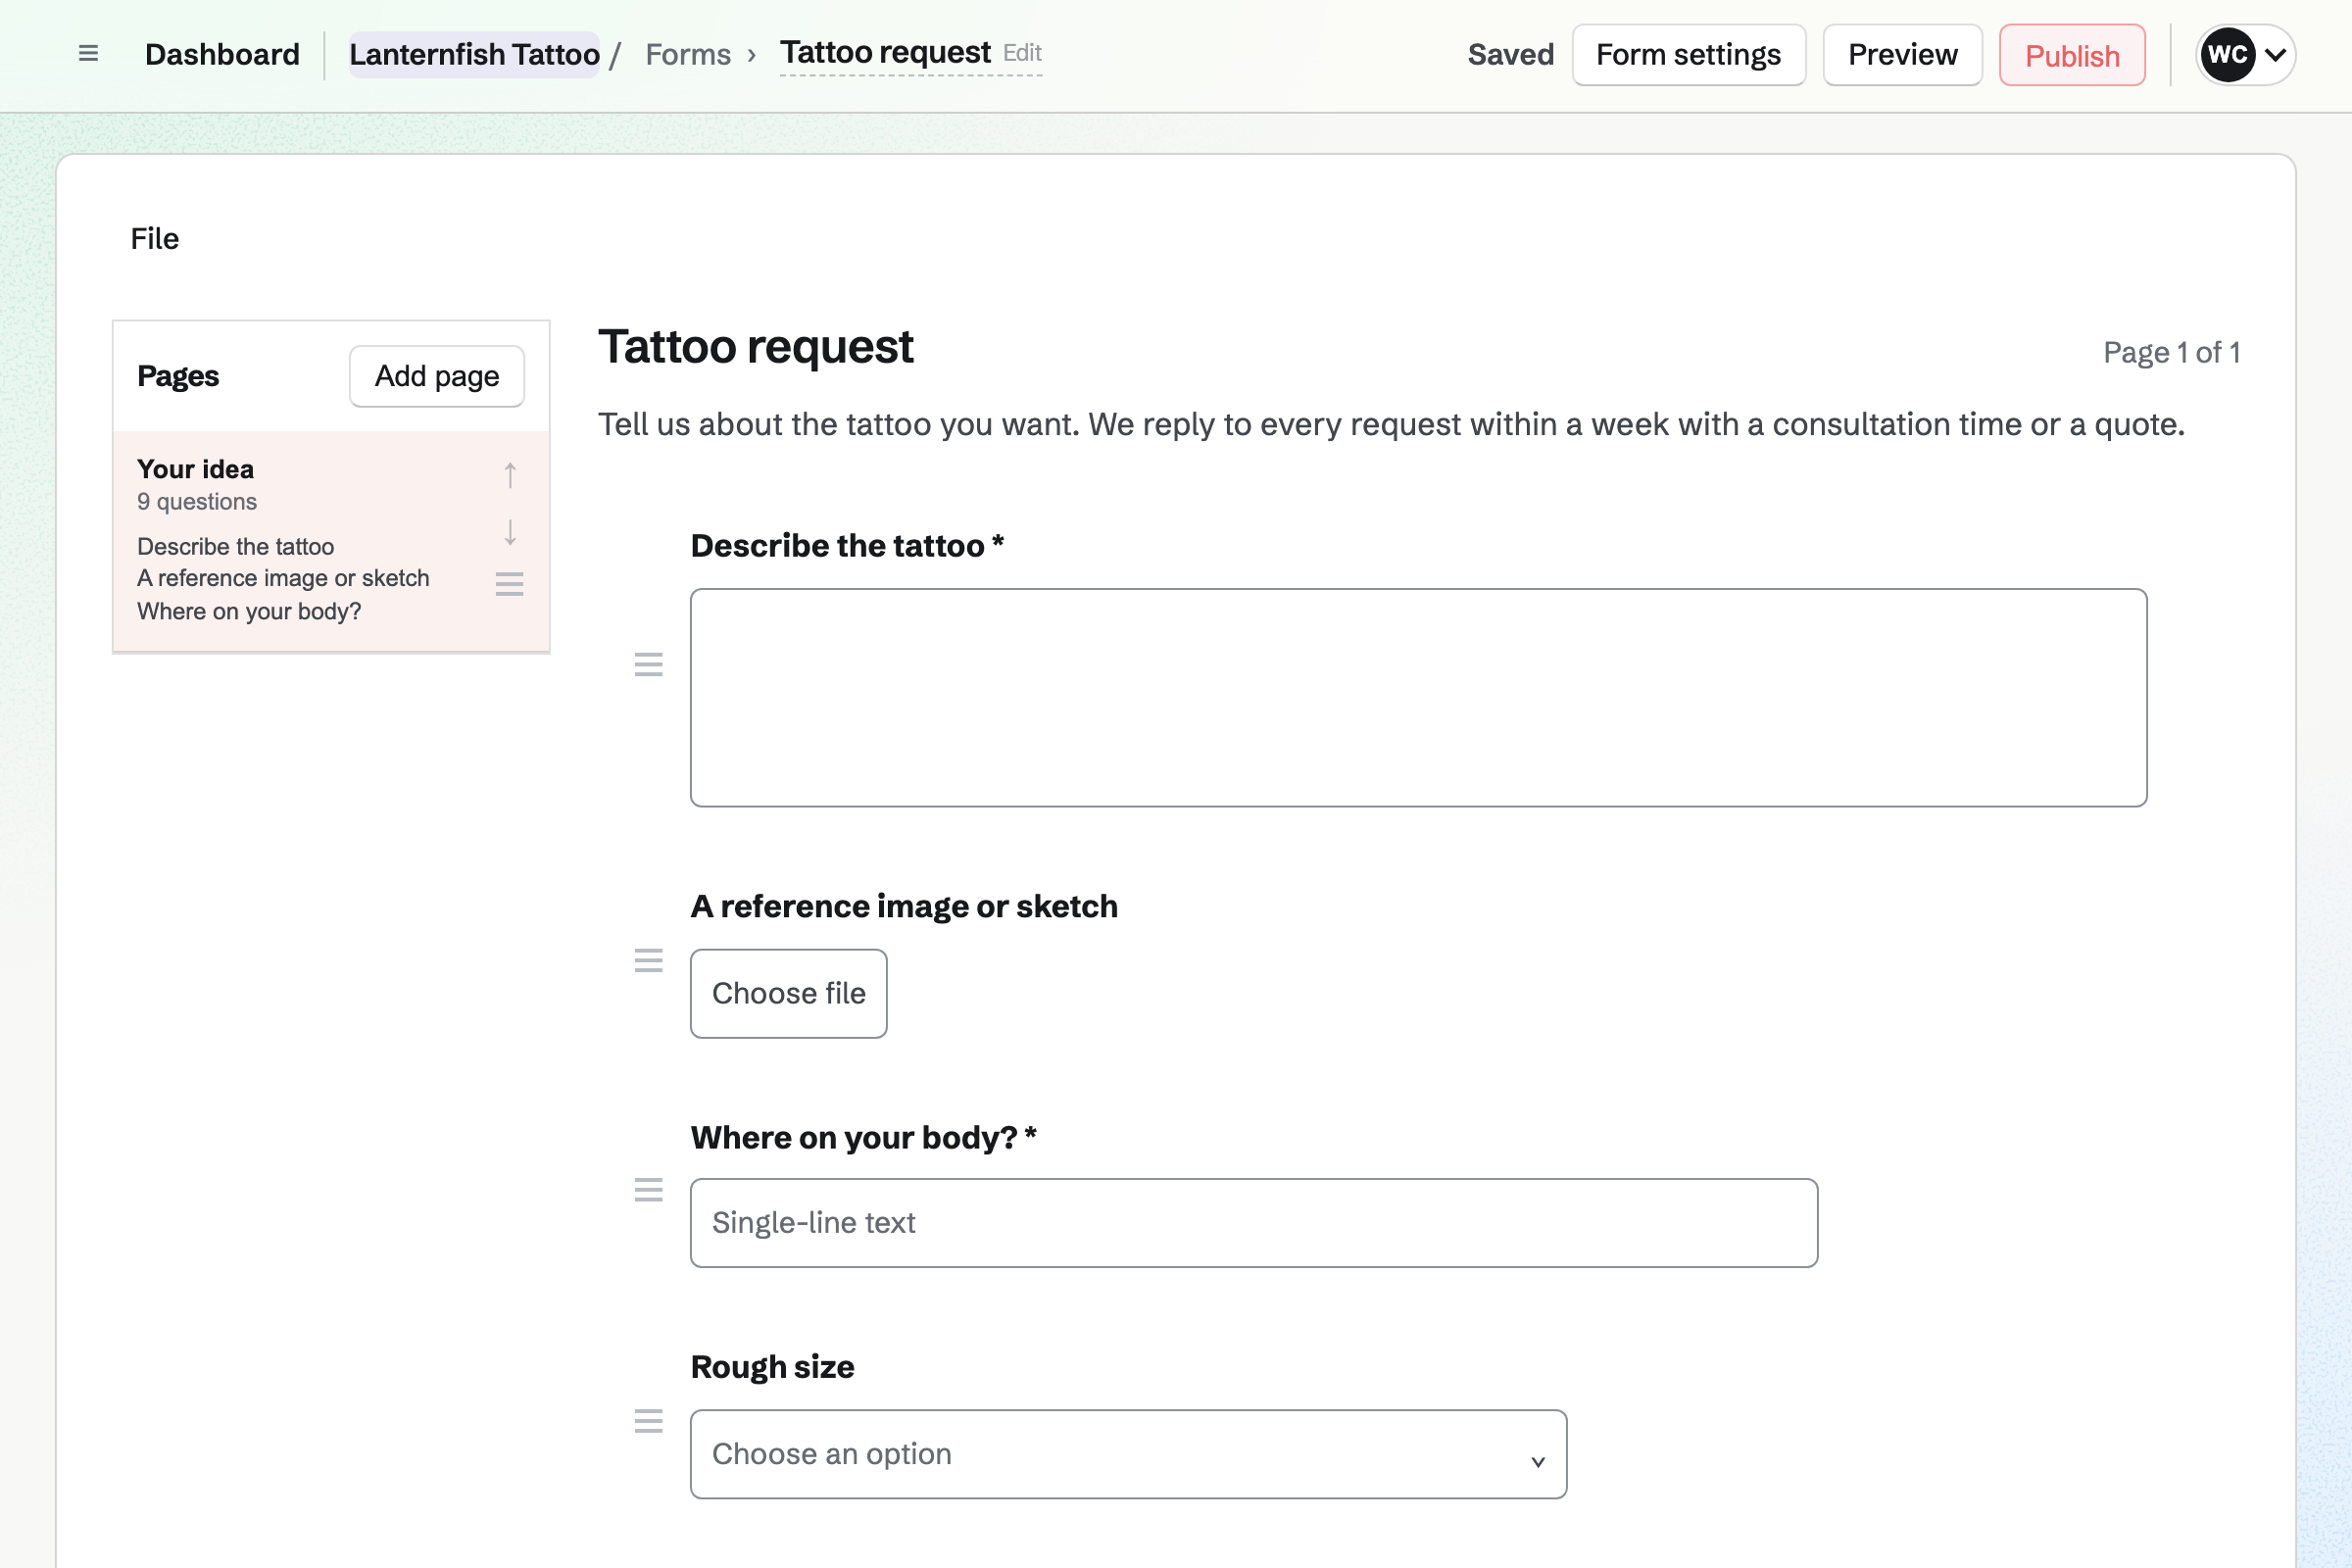Image resolution: width=2352 pixels, height=1568 pixels.
Task: Click Choose file button
Action: (788, 993)
